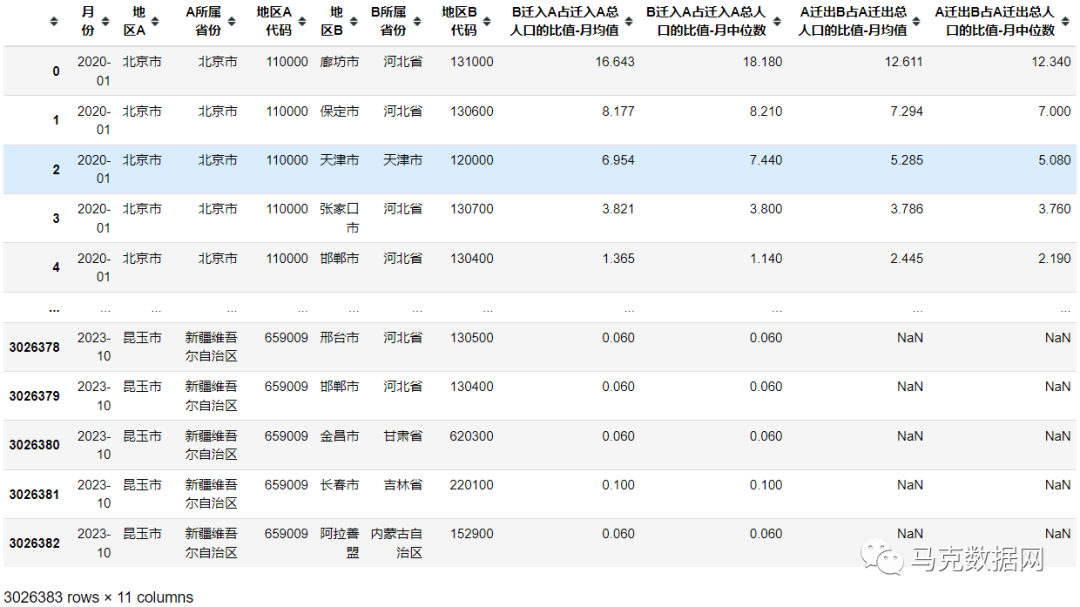Select row index 3
Screen dimensions: 1080x607
(56, 218)
